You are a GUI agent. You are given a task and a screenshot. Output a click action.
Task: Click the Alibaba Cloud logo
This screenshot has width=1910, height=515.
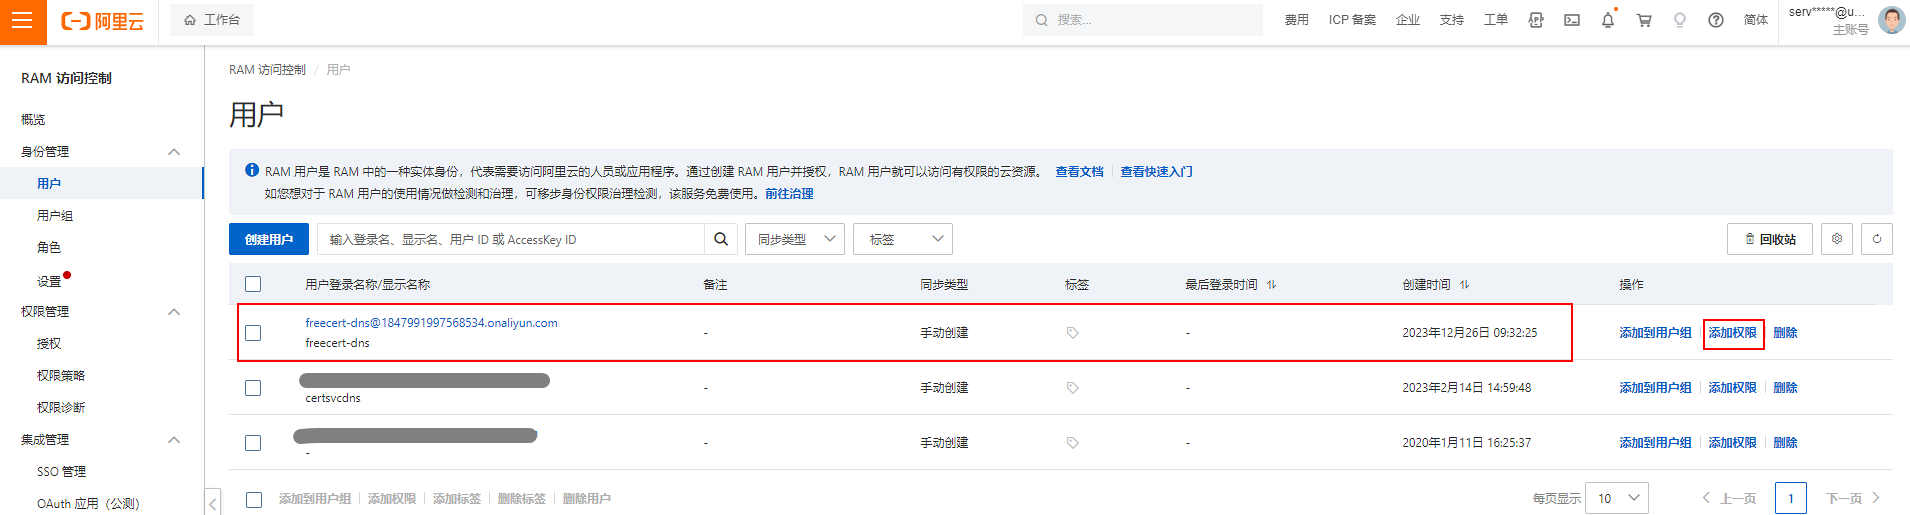pos(103,21)
